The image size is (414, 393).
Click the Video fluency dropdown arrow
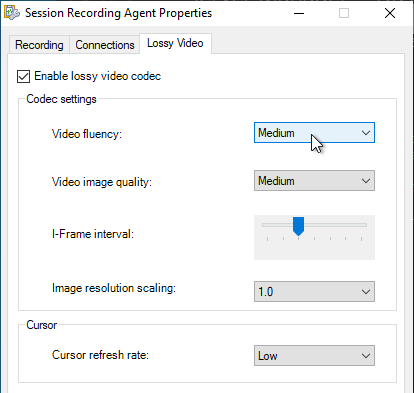point(366,133)
